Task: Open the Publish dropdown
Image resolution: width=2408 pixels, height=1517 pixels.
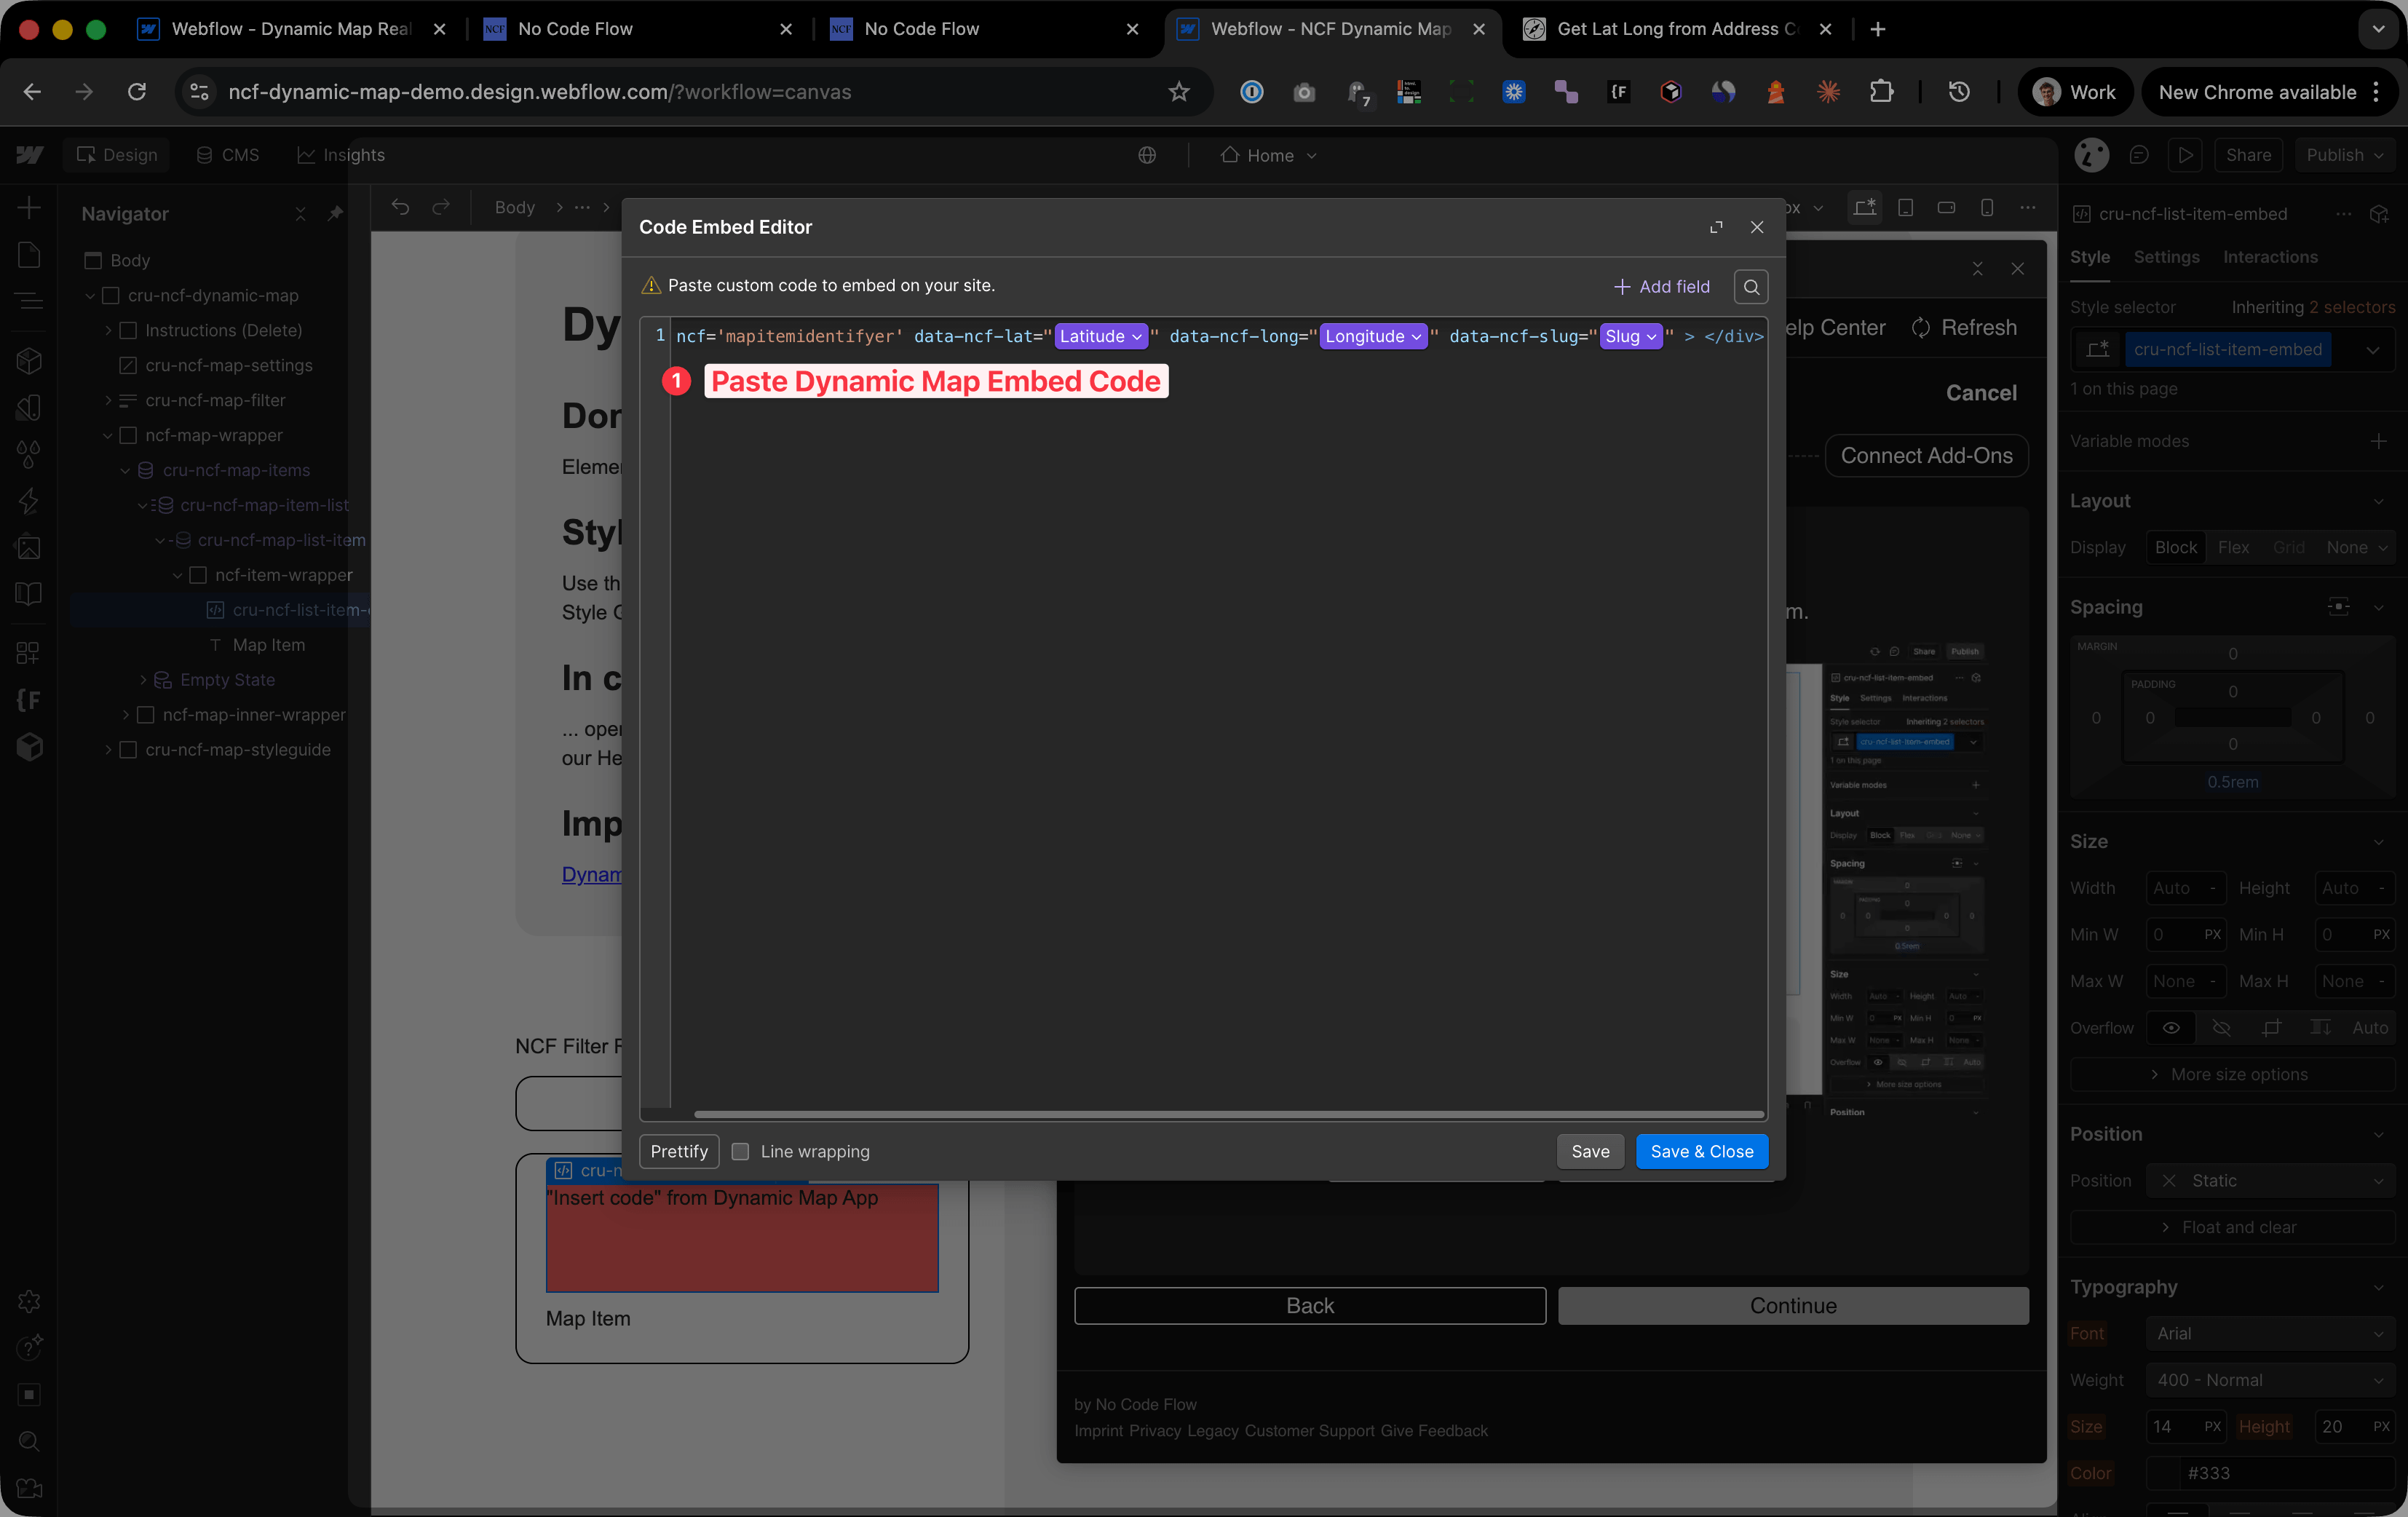Action: click(2345, 155)
